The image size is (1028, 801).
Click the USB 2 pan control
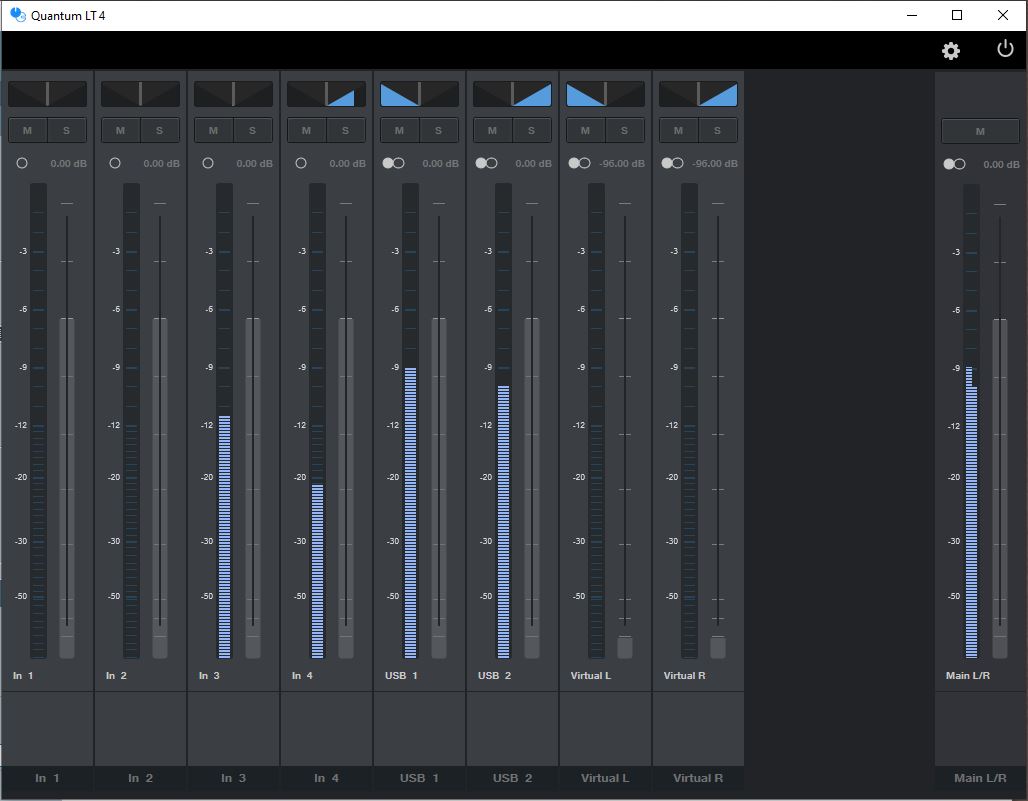(513, 94)
